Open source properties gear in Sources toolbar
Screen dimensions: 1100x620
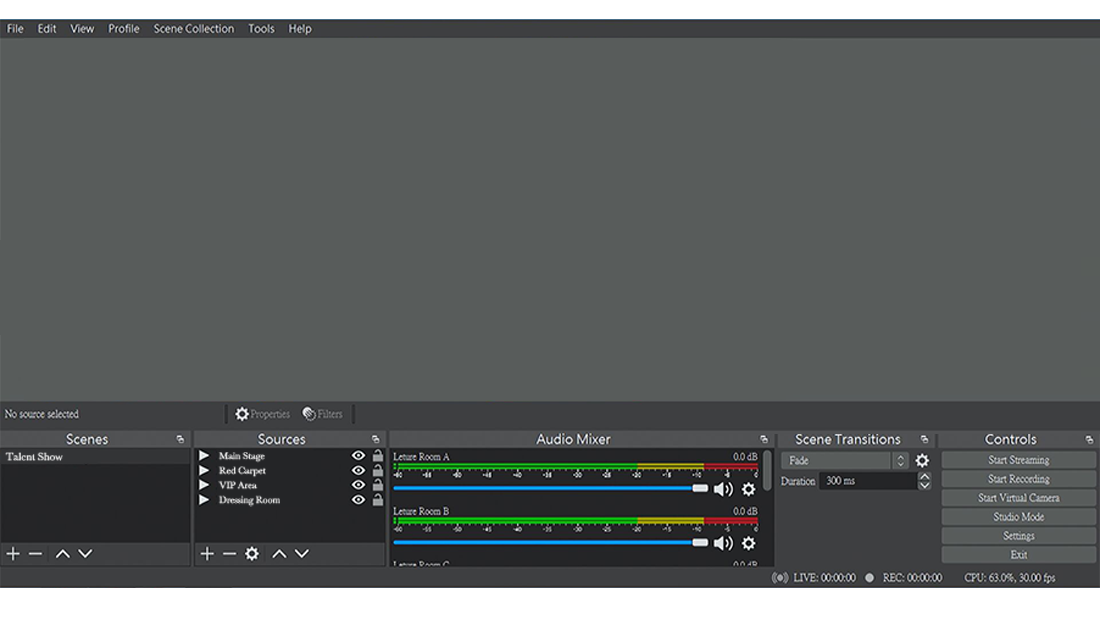252,554
